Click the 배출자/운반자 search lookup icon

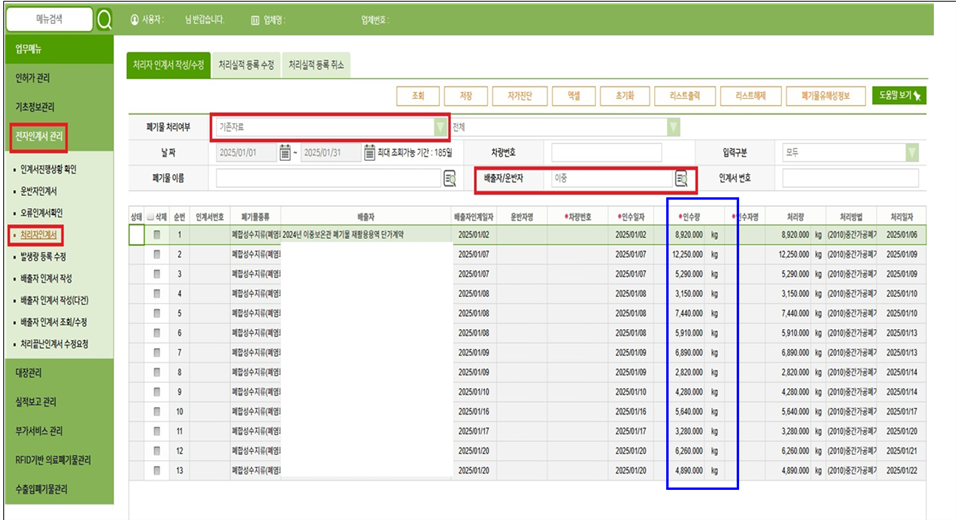pos(681,179)
